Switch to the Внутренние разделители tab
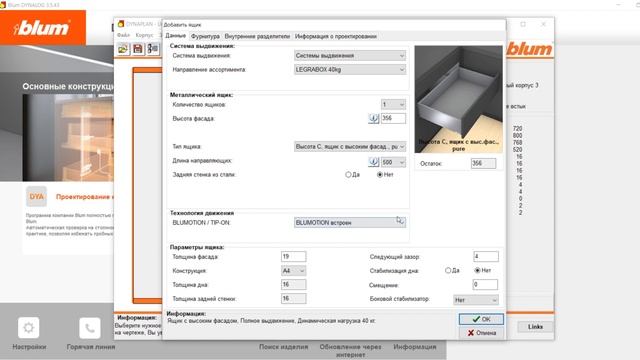640x360 pixels. tap(257, 36)
